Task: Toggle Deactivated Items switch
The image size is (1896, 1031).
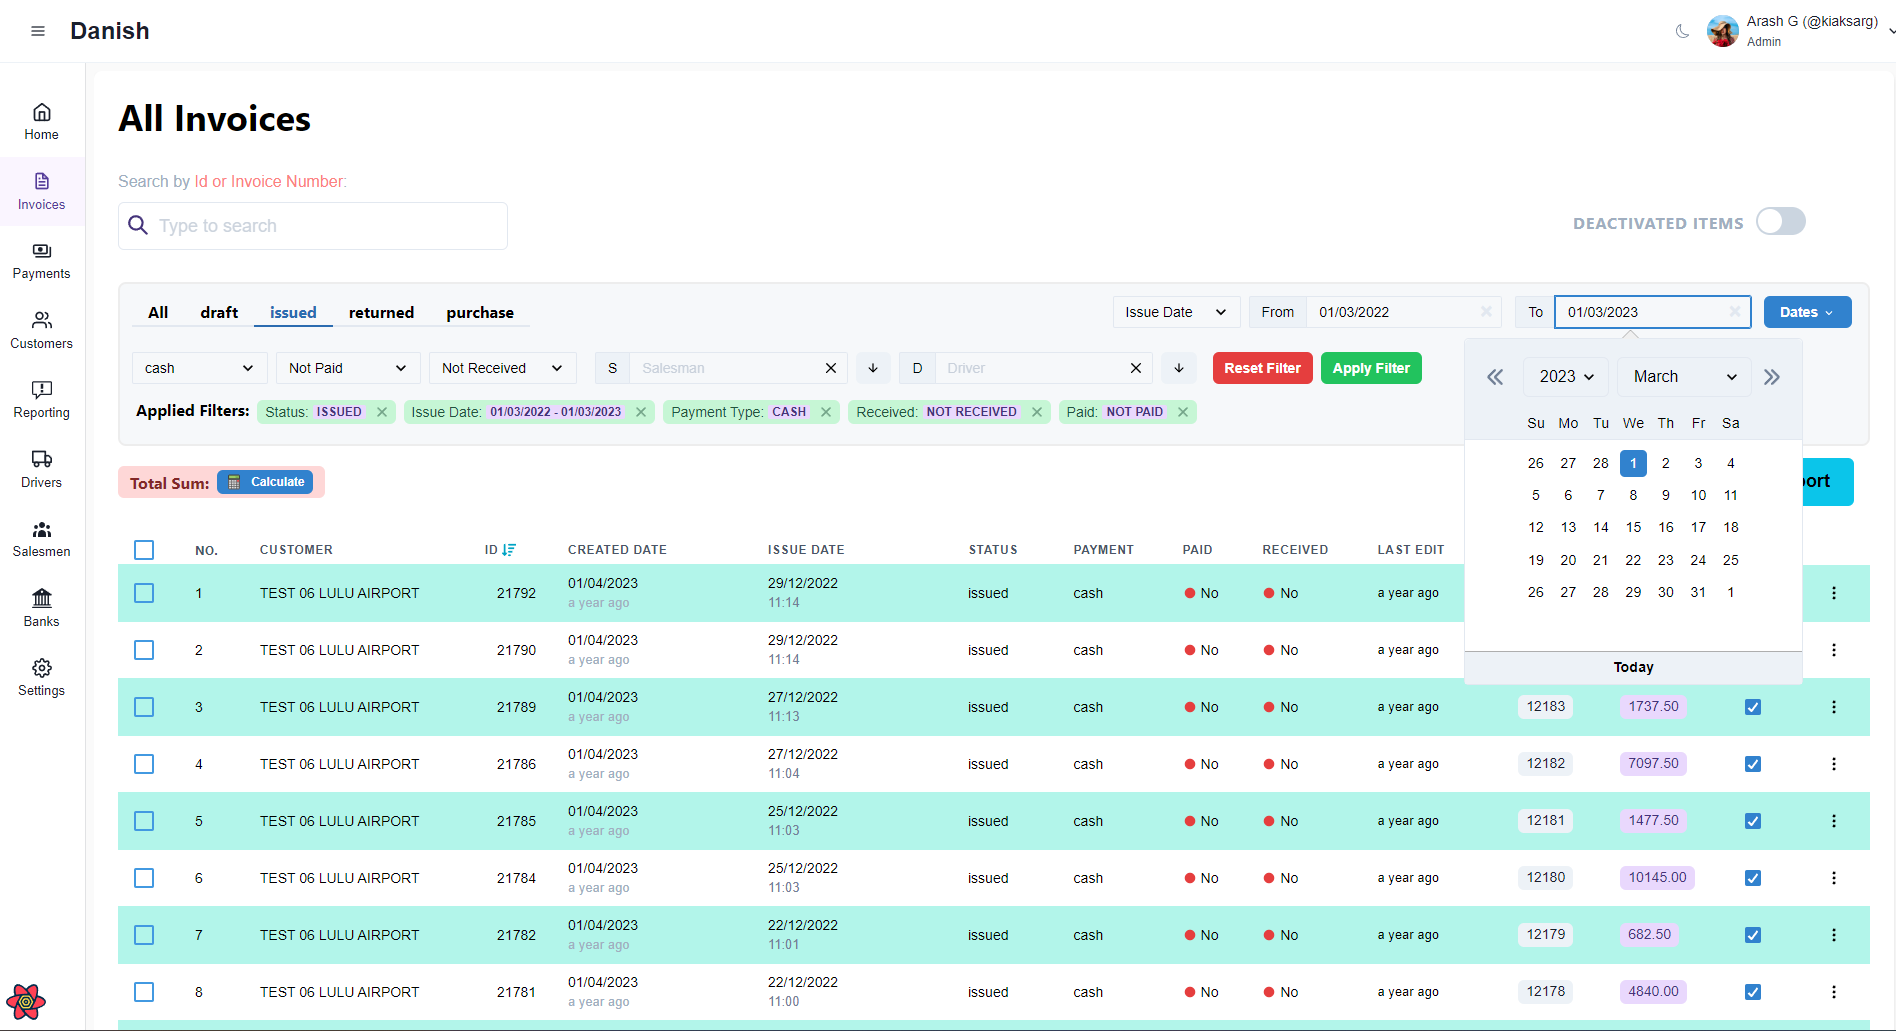Action: pos(1781,222)
